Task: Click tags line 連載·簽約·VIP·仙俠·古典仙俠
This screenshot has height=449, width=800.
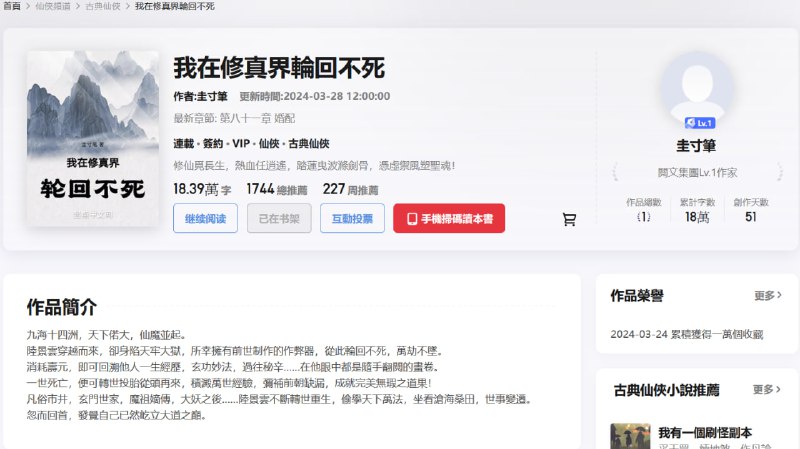Action: point(251,144)
